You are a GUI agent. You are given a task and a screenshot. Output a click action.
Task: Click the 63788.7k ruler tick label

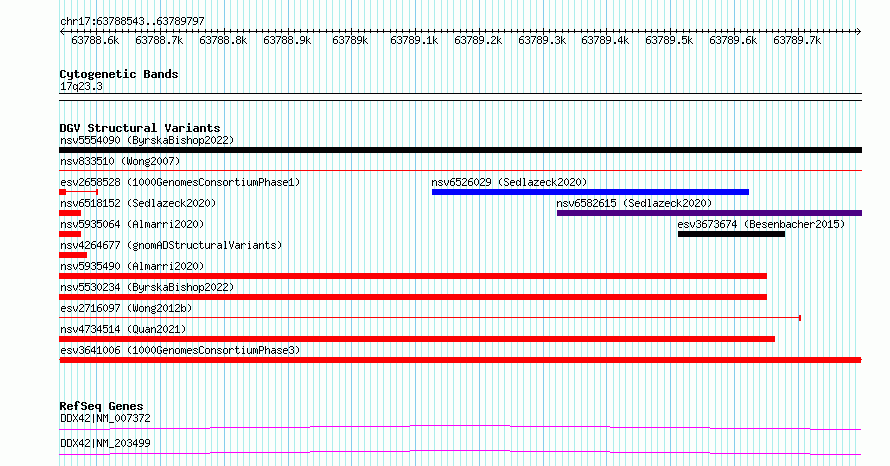click(159, 41)
